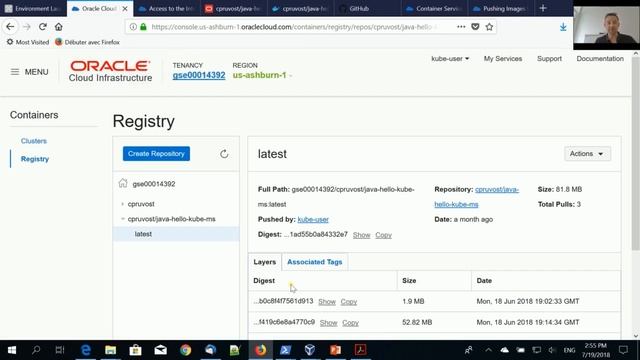Screen dimensions: 640x360
Task: Click the browser home button
Action: (59, 27)
